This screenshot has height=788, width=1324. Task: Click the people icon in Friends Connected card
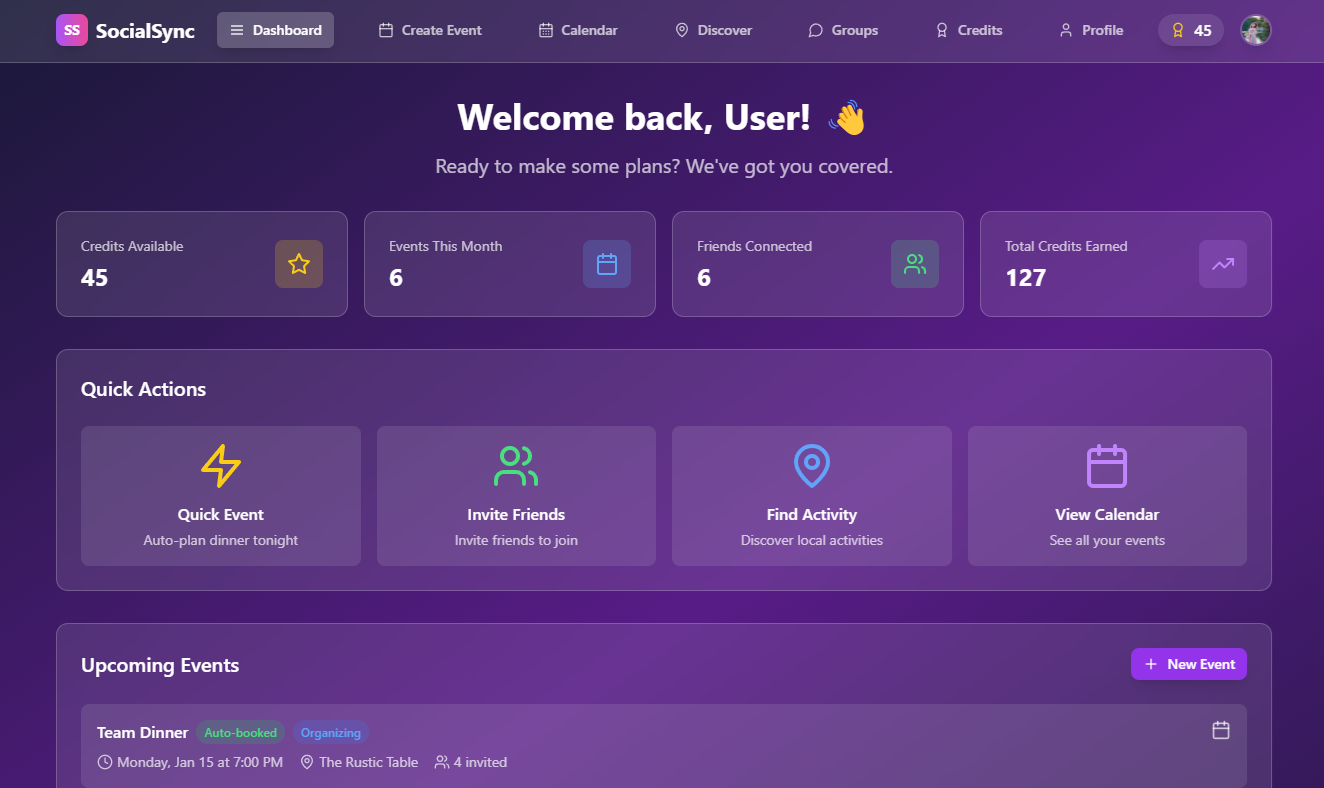(x=915, y=264)
